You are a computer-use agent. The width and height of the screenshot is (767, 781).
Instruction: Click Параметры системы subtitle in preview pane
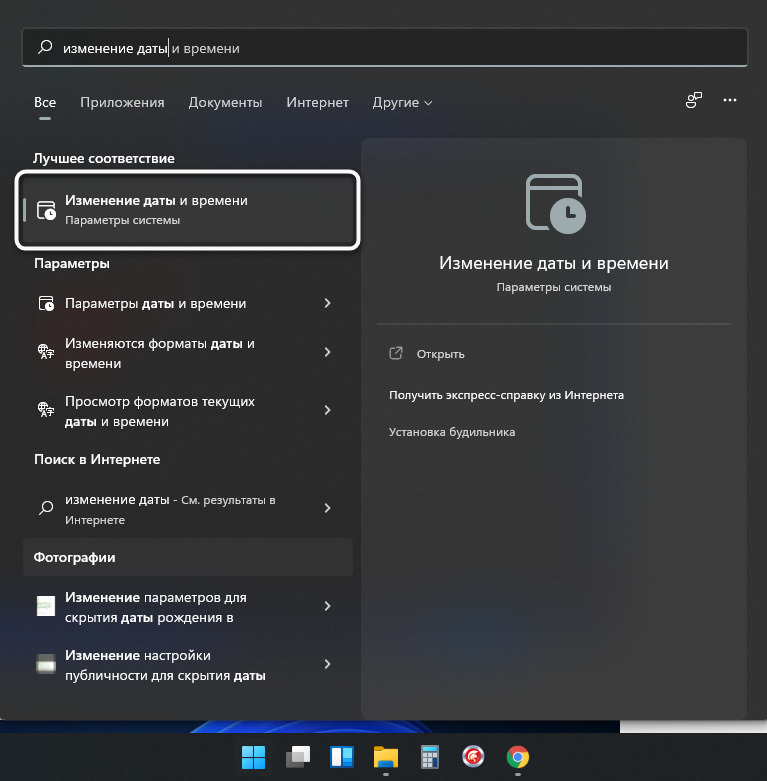554,287
